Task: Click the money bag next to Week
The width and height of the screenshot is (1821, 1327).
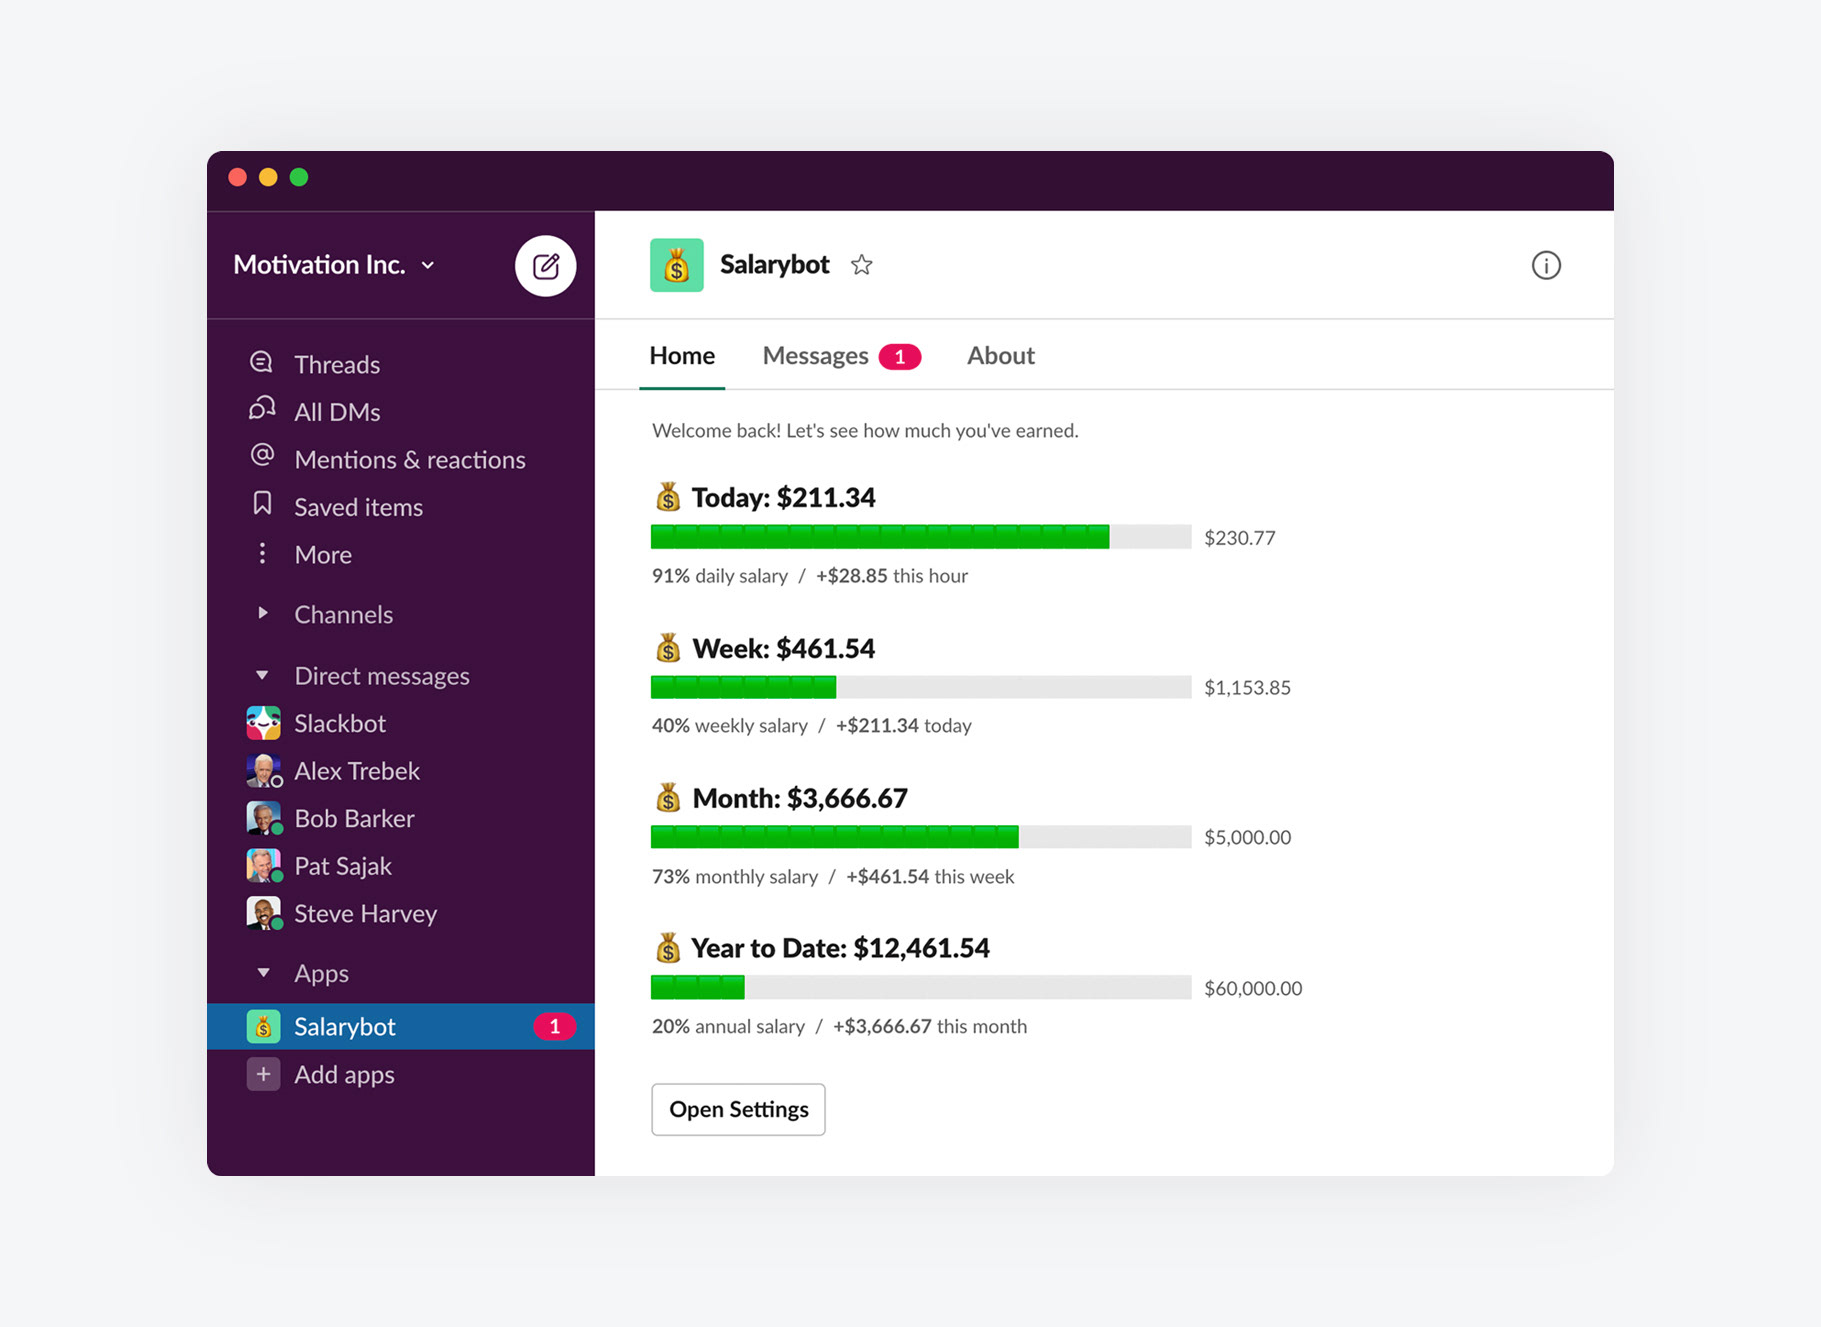Action: coord(668,648)
